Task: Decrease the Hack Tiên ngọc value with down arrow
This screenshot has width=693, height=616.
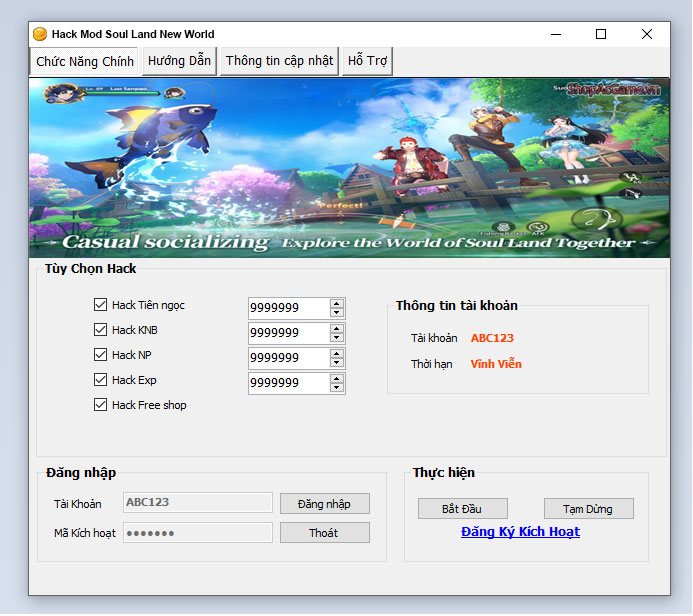Action: (337, 312)
